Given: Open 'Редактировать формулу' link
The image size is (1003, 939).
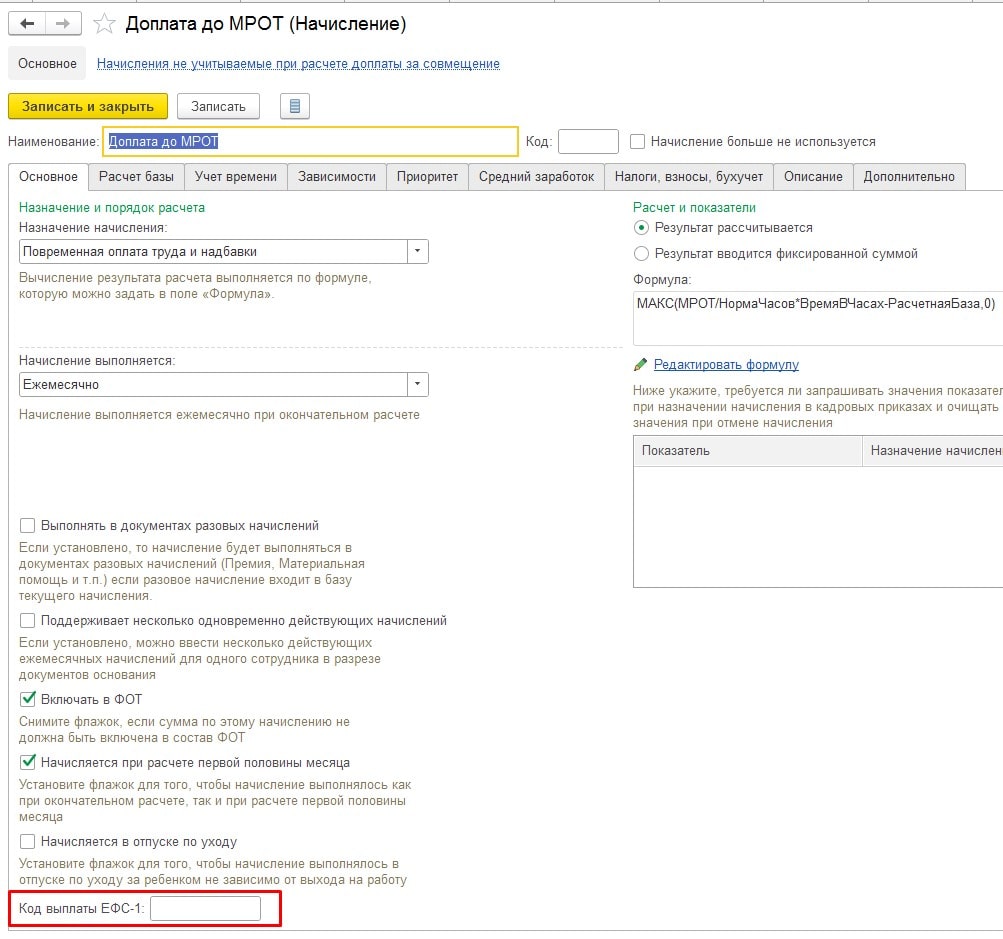Looking at the screenshot, I should [726, 365].
